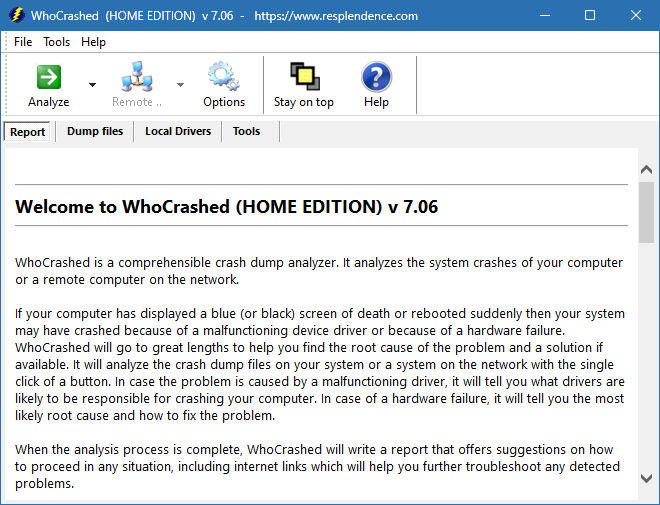This screenshot has width=660, height=505.
Task: Click the blue Help question mark icon
Action: click(x=376, y=77)
